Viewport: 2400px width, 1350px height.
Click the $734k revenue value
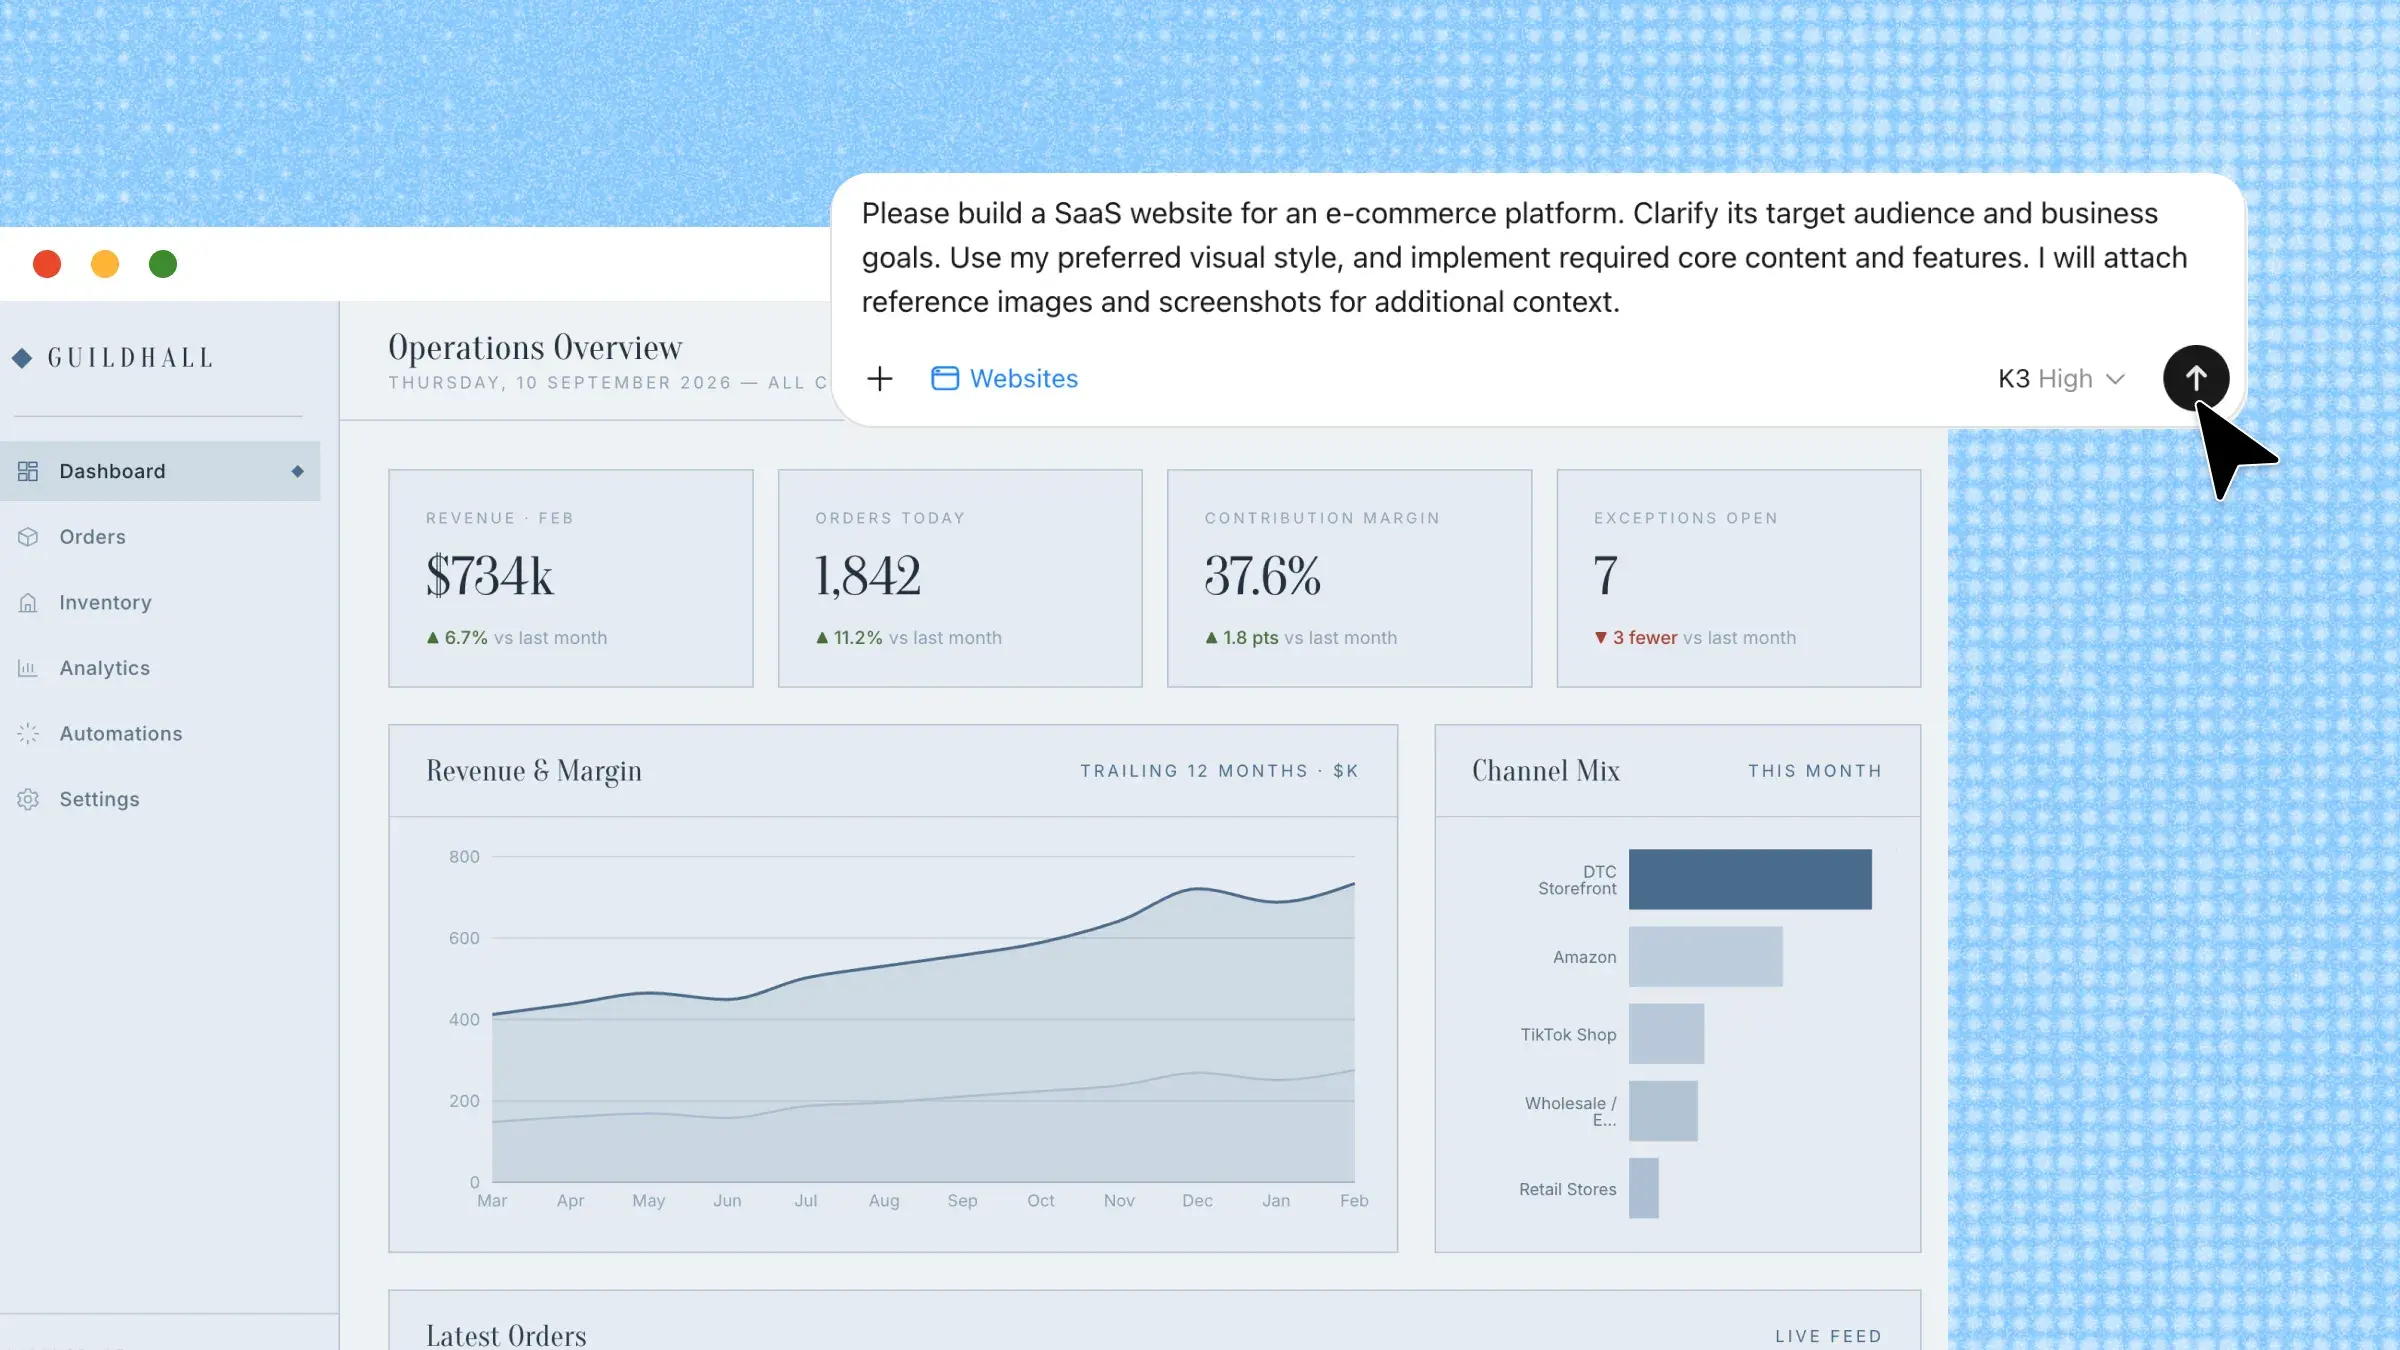coord(489,576)
